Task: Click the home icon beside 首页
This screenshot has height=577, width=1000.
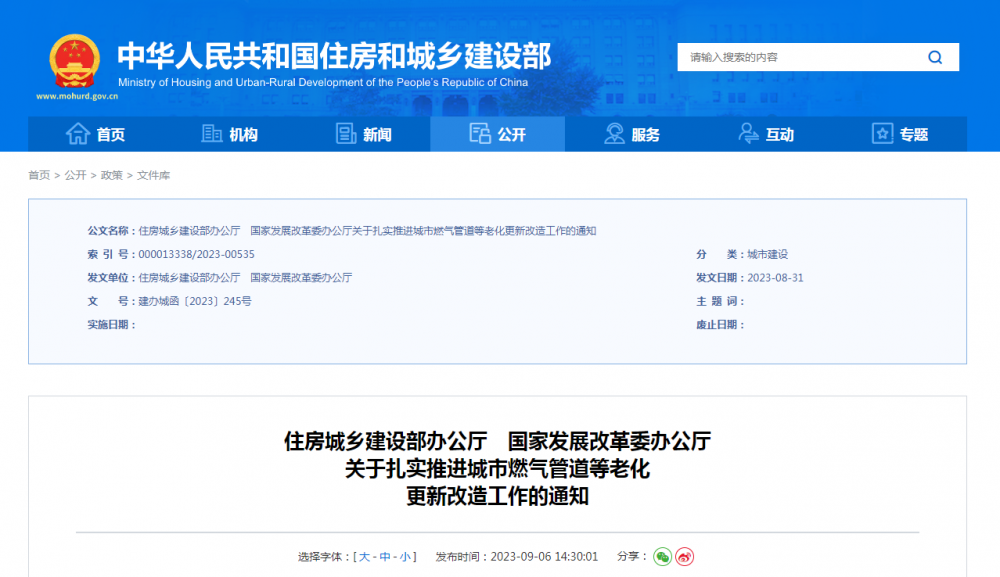Action: pyautogui.click(x=78, y=134)
